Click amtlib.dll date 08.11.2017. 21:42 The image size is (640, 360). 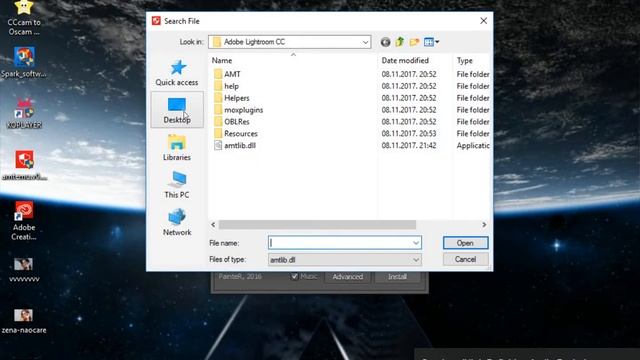[409, 145]
